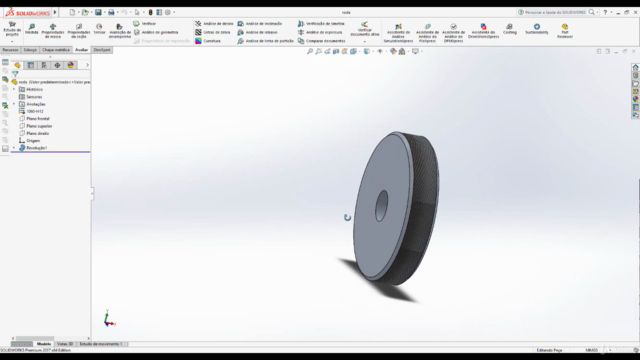Click the Print icon

pos(111,12)
